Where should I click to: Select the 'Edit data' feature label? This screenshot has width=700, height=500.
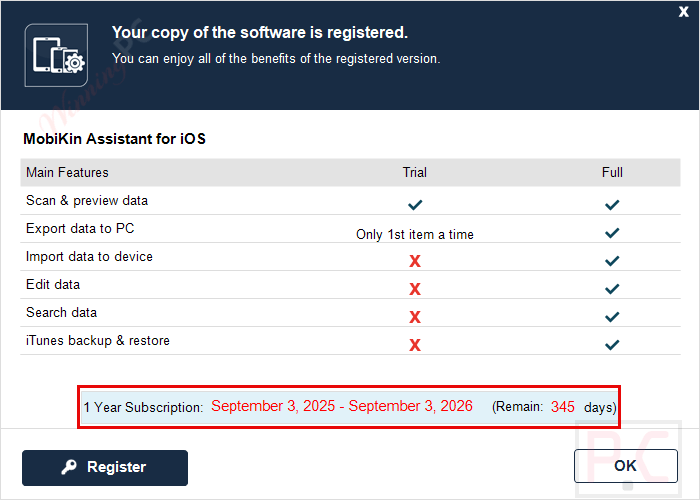(x=53, y=284)
